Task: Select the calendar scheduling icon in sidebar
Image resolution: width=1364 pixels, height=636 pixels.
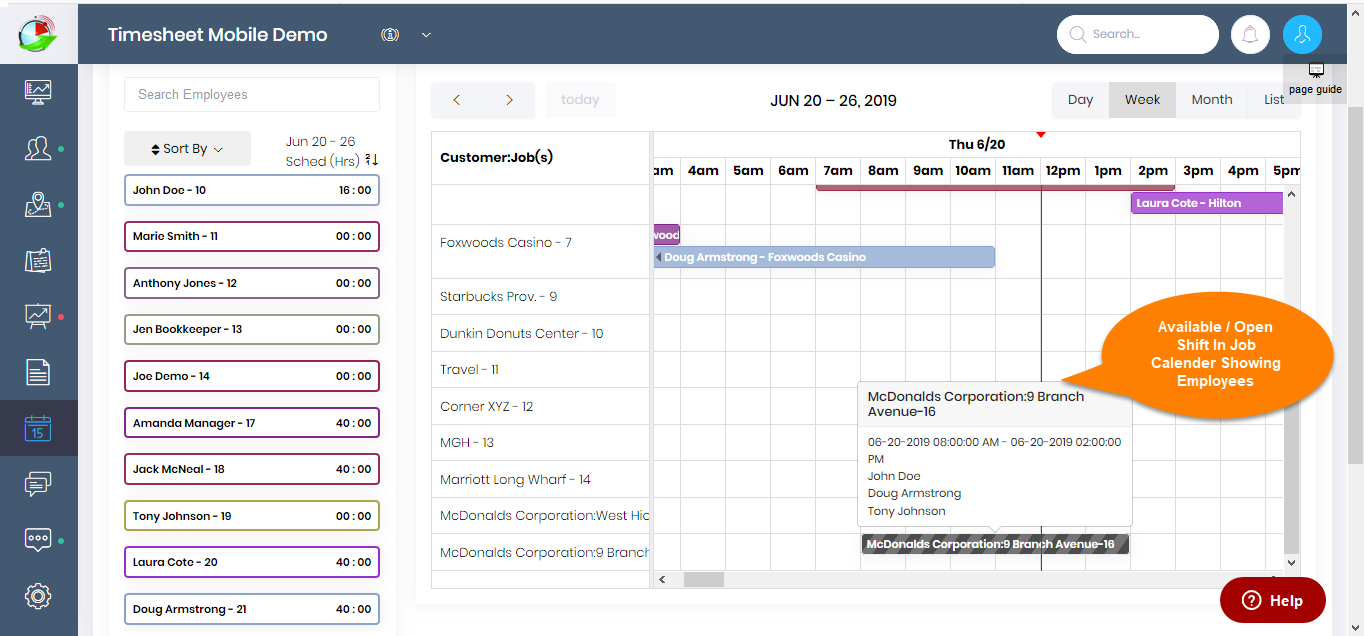Action: coord(38,428)
